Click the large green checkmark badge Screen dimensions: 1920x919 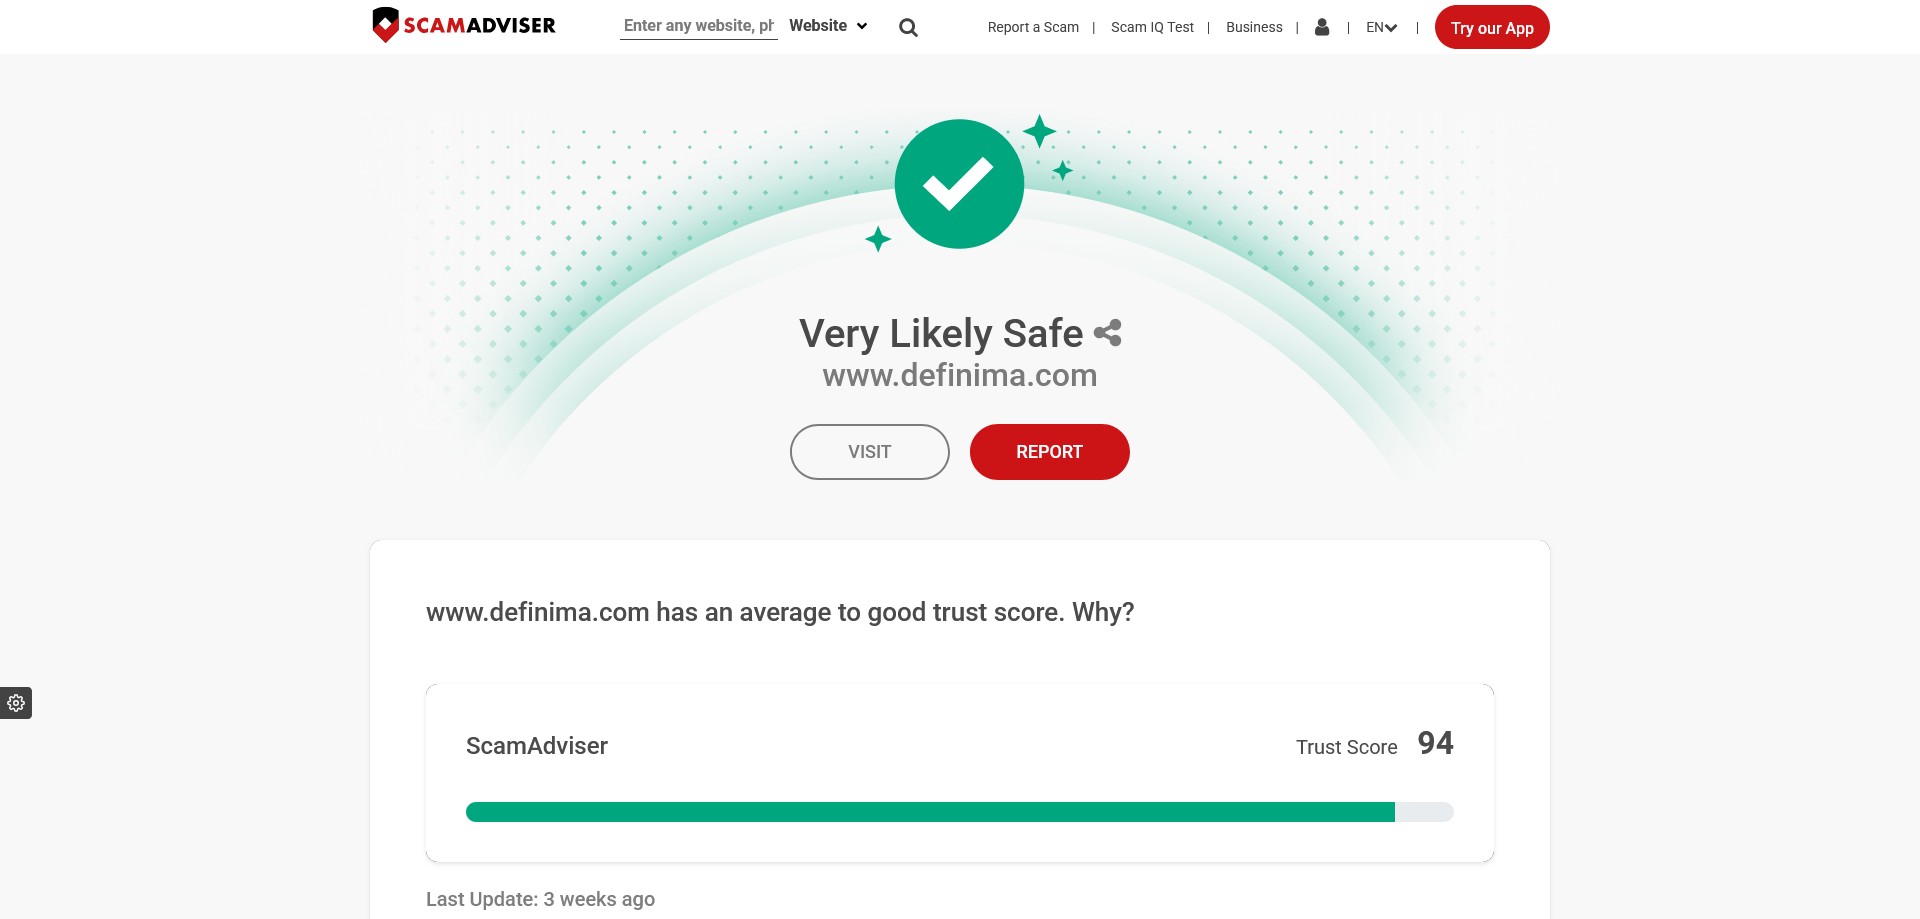(x=959, y=184)
